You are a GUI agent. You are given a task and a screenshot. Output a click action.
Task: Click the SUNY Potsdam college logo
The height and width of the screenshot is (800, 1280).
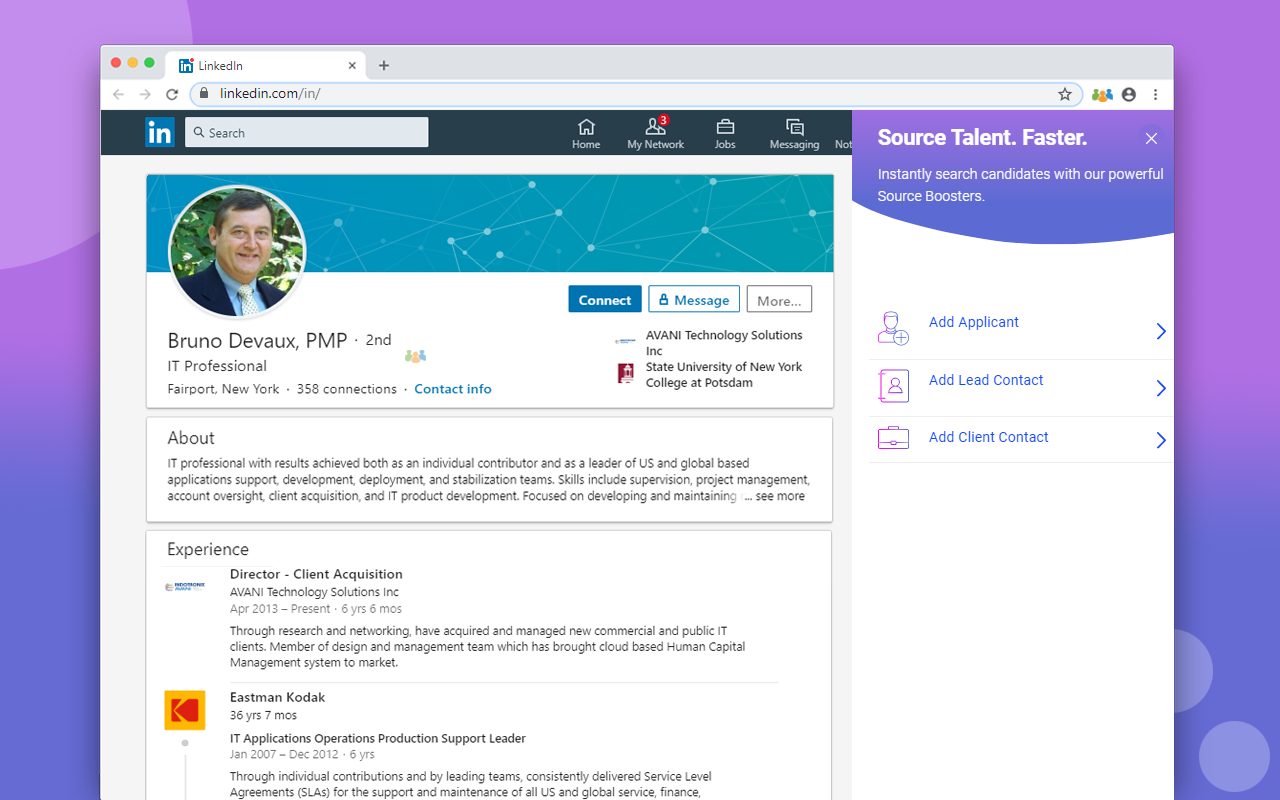[626, 374]
